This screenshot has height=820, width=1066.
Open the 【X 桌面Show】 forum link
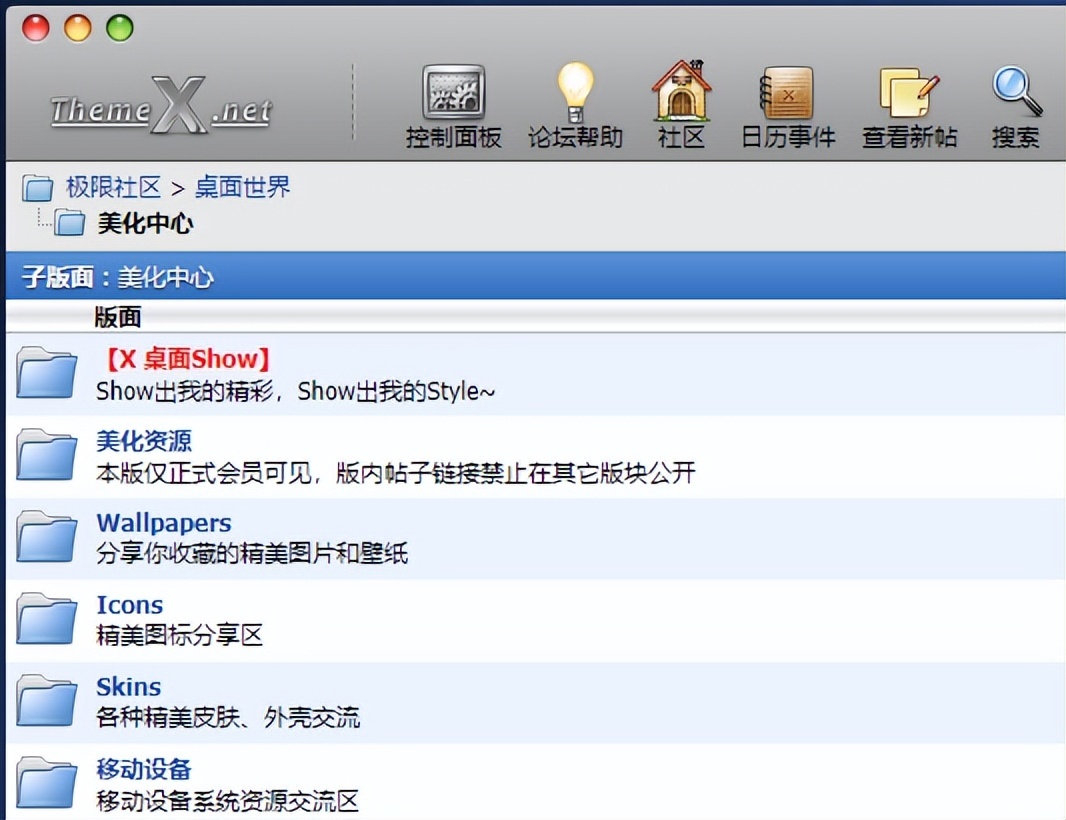coord(186,359)
